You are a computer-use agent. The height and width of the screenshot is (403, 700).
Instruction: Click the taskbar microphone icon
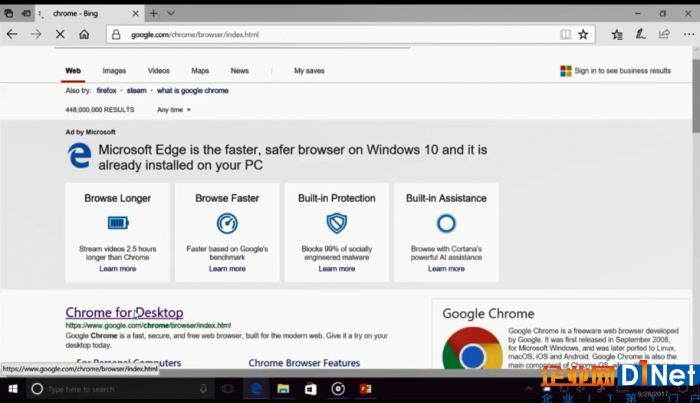pos(203,389)
